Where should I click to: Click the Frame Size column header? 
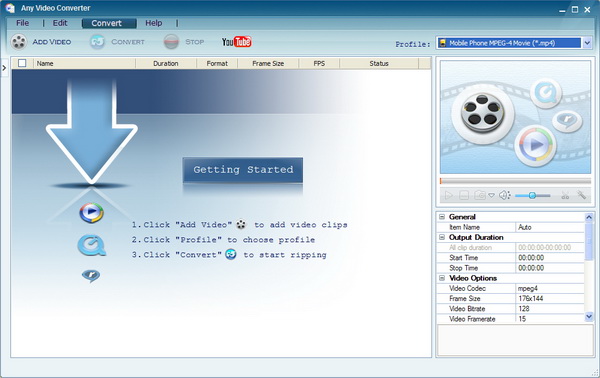(x=268, y=64)
